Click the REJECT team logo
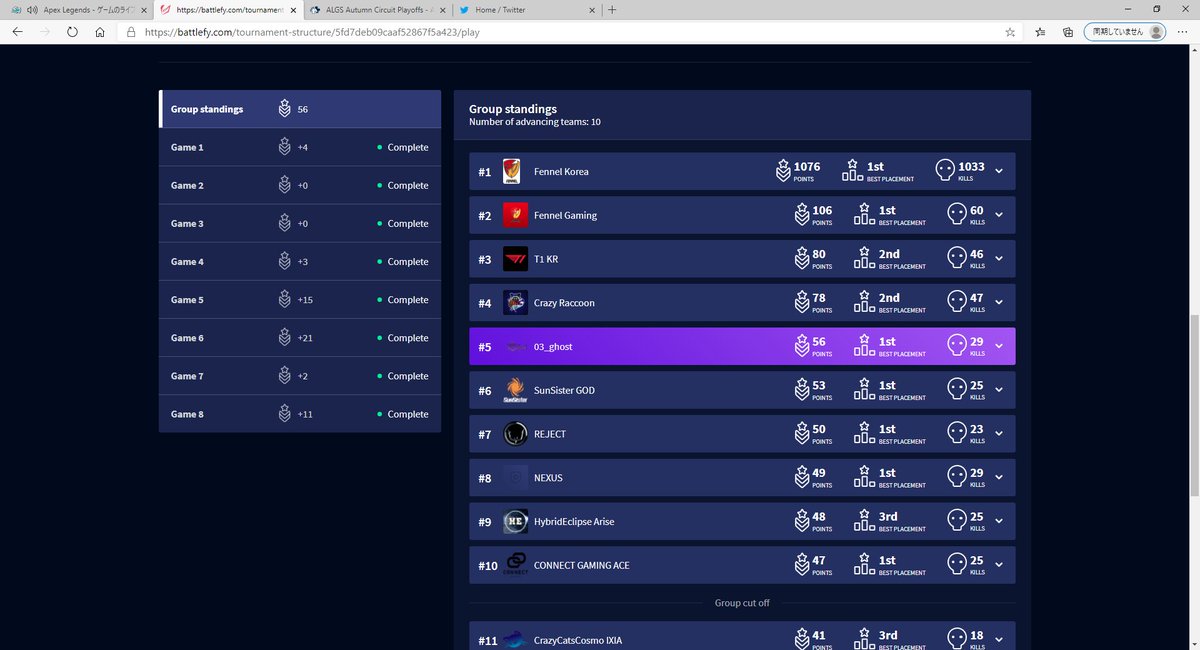 pos(515,434)
